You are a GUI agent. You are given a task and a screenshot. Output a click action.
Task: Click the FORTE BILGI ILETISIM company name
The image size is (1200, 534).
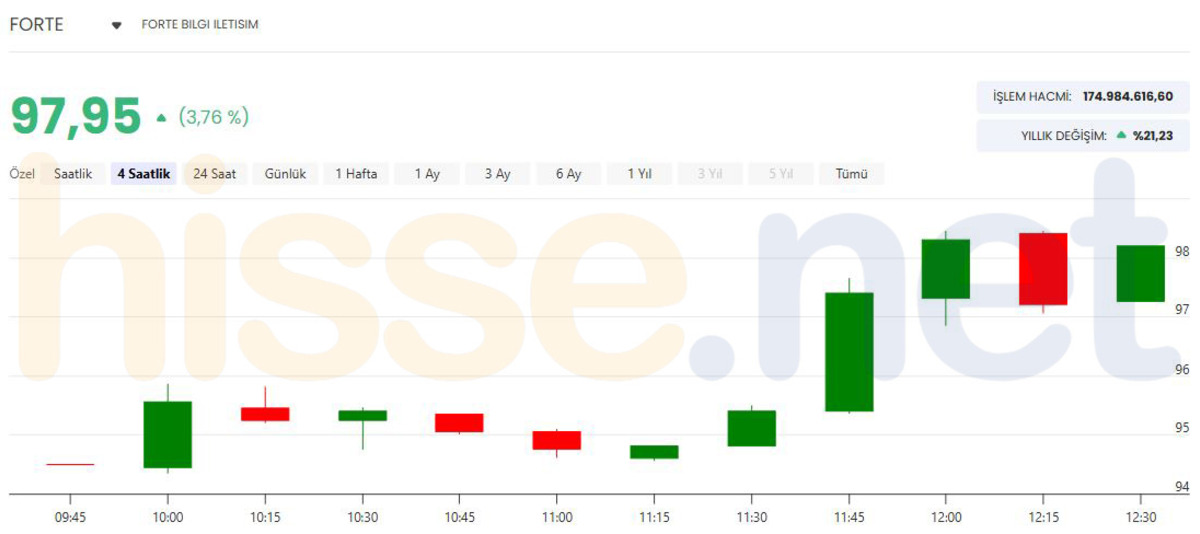point(200,25)
